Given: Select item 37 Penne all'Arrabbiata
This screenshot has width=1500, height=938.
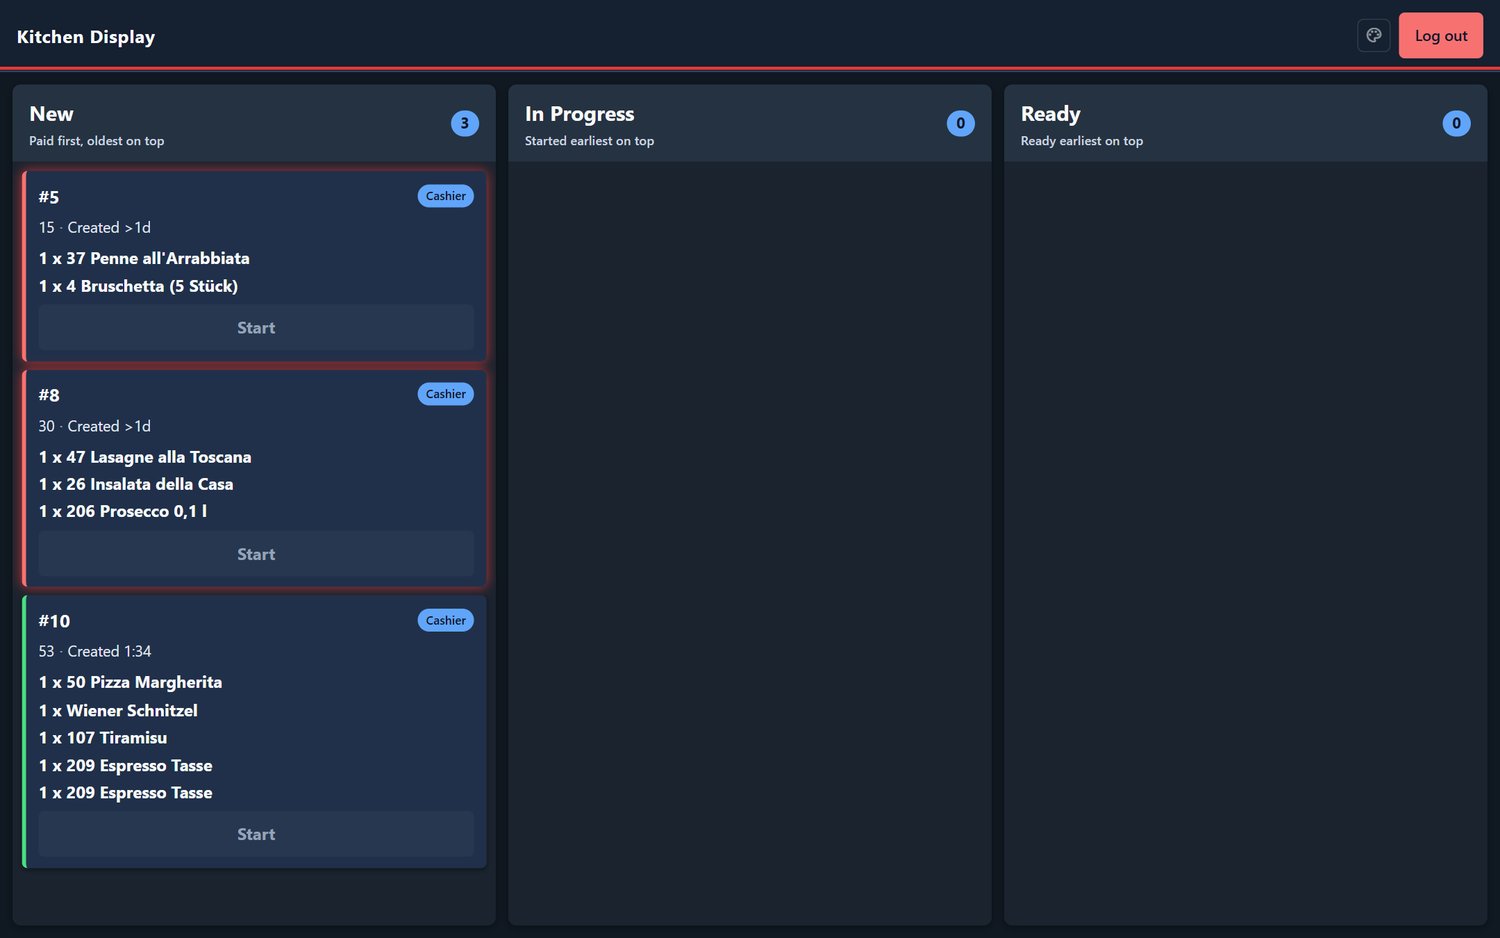Looking at the screenshot, I should click(x=144, y=258).
